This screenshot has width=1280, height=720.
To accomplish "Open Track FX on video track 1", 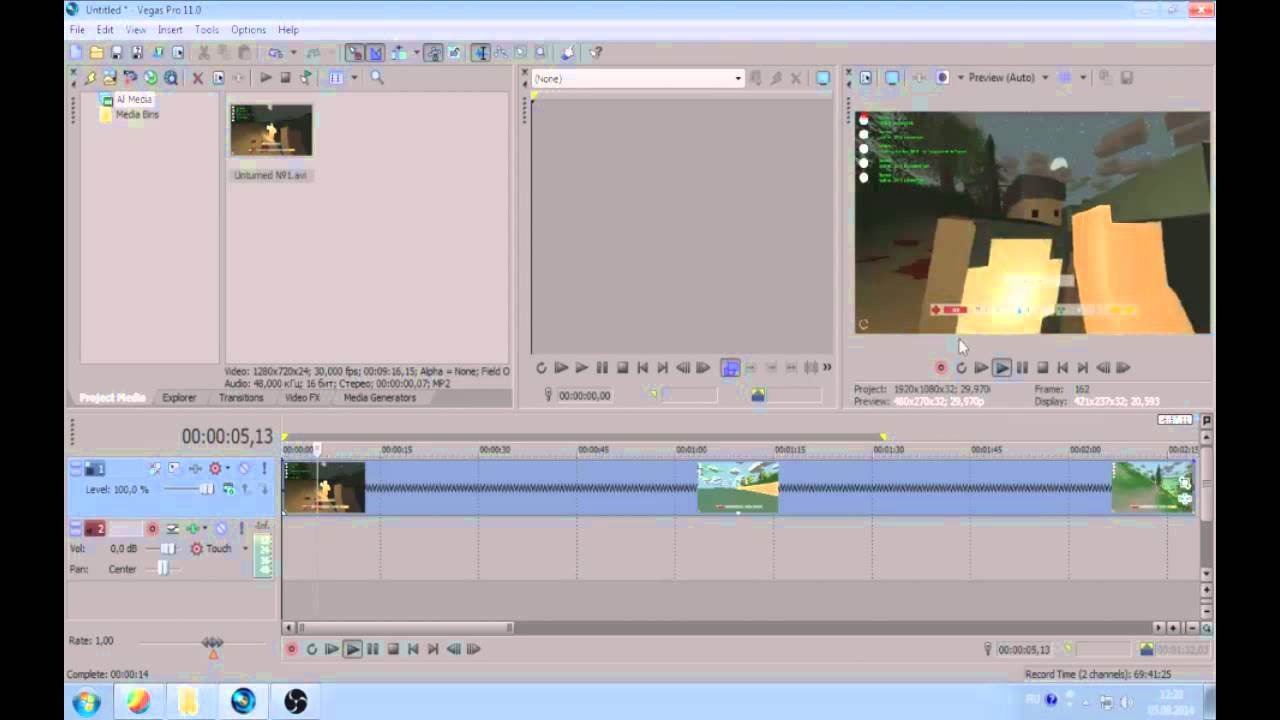I will point(195,468).
